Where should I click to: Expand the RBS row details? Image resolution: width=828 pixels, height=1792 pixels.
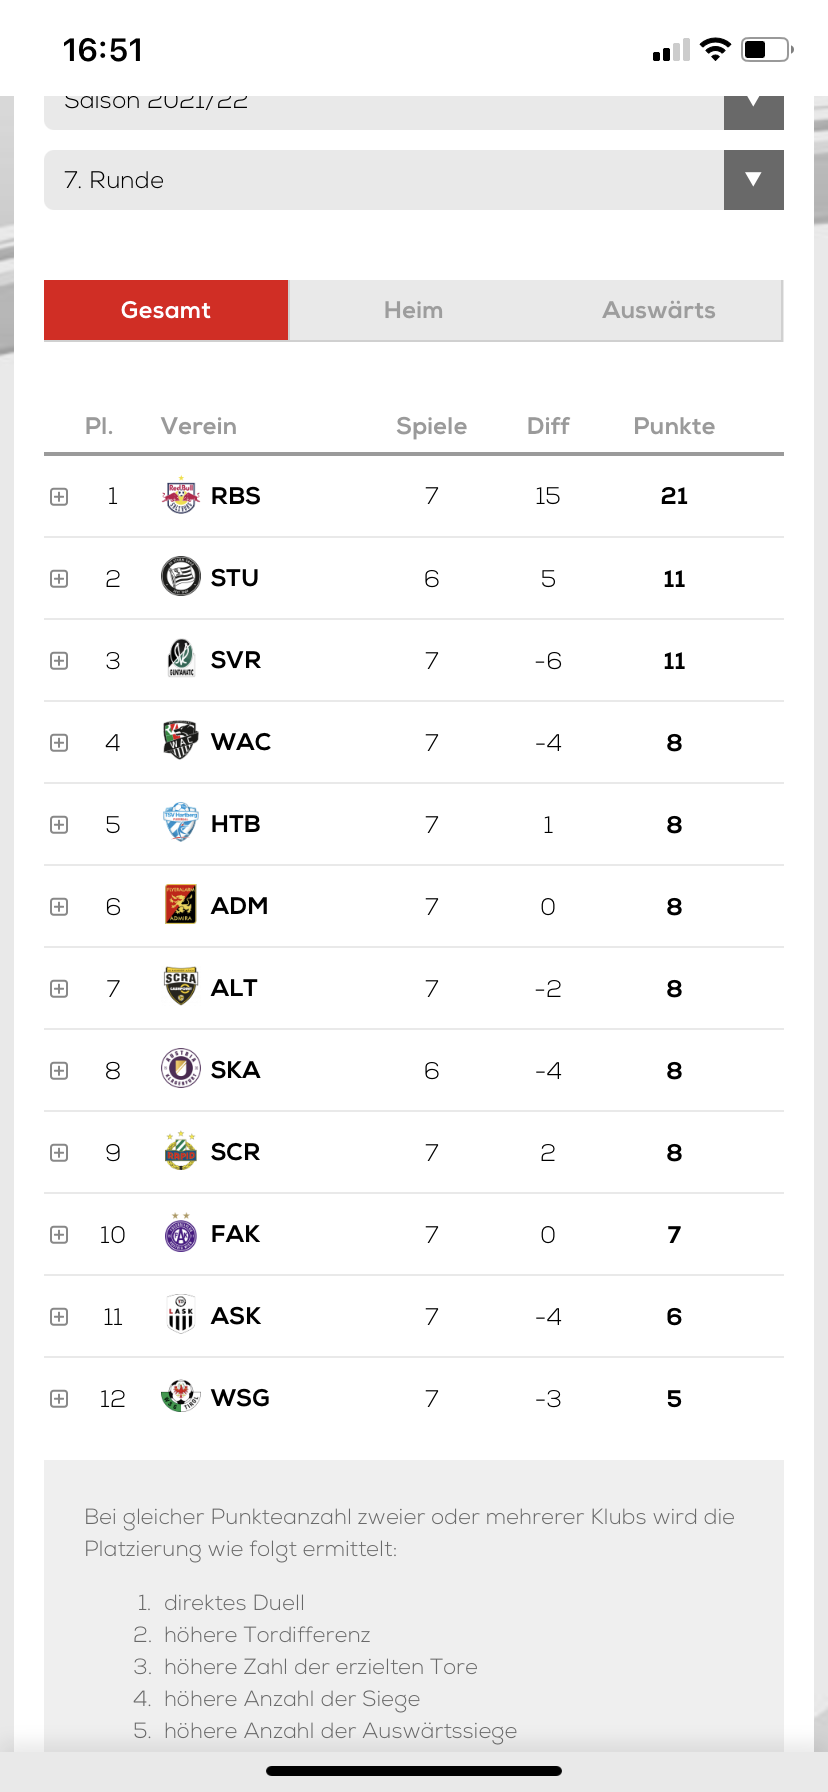pos(59,497)
